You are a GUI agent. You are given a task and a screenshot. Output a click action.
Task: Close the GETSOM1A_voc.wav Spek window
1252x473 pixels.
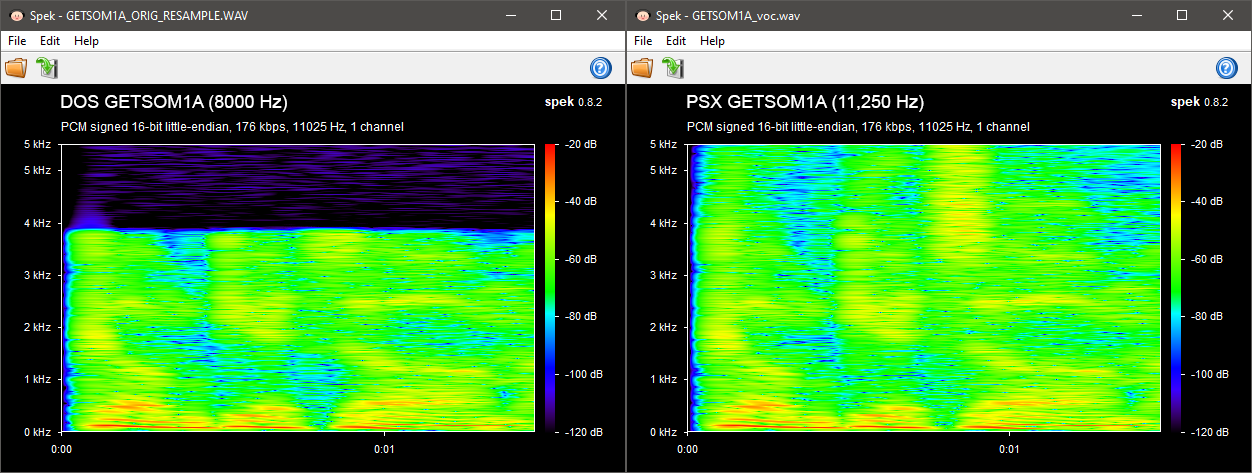(1228, 16)
